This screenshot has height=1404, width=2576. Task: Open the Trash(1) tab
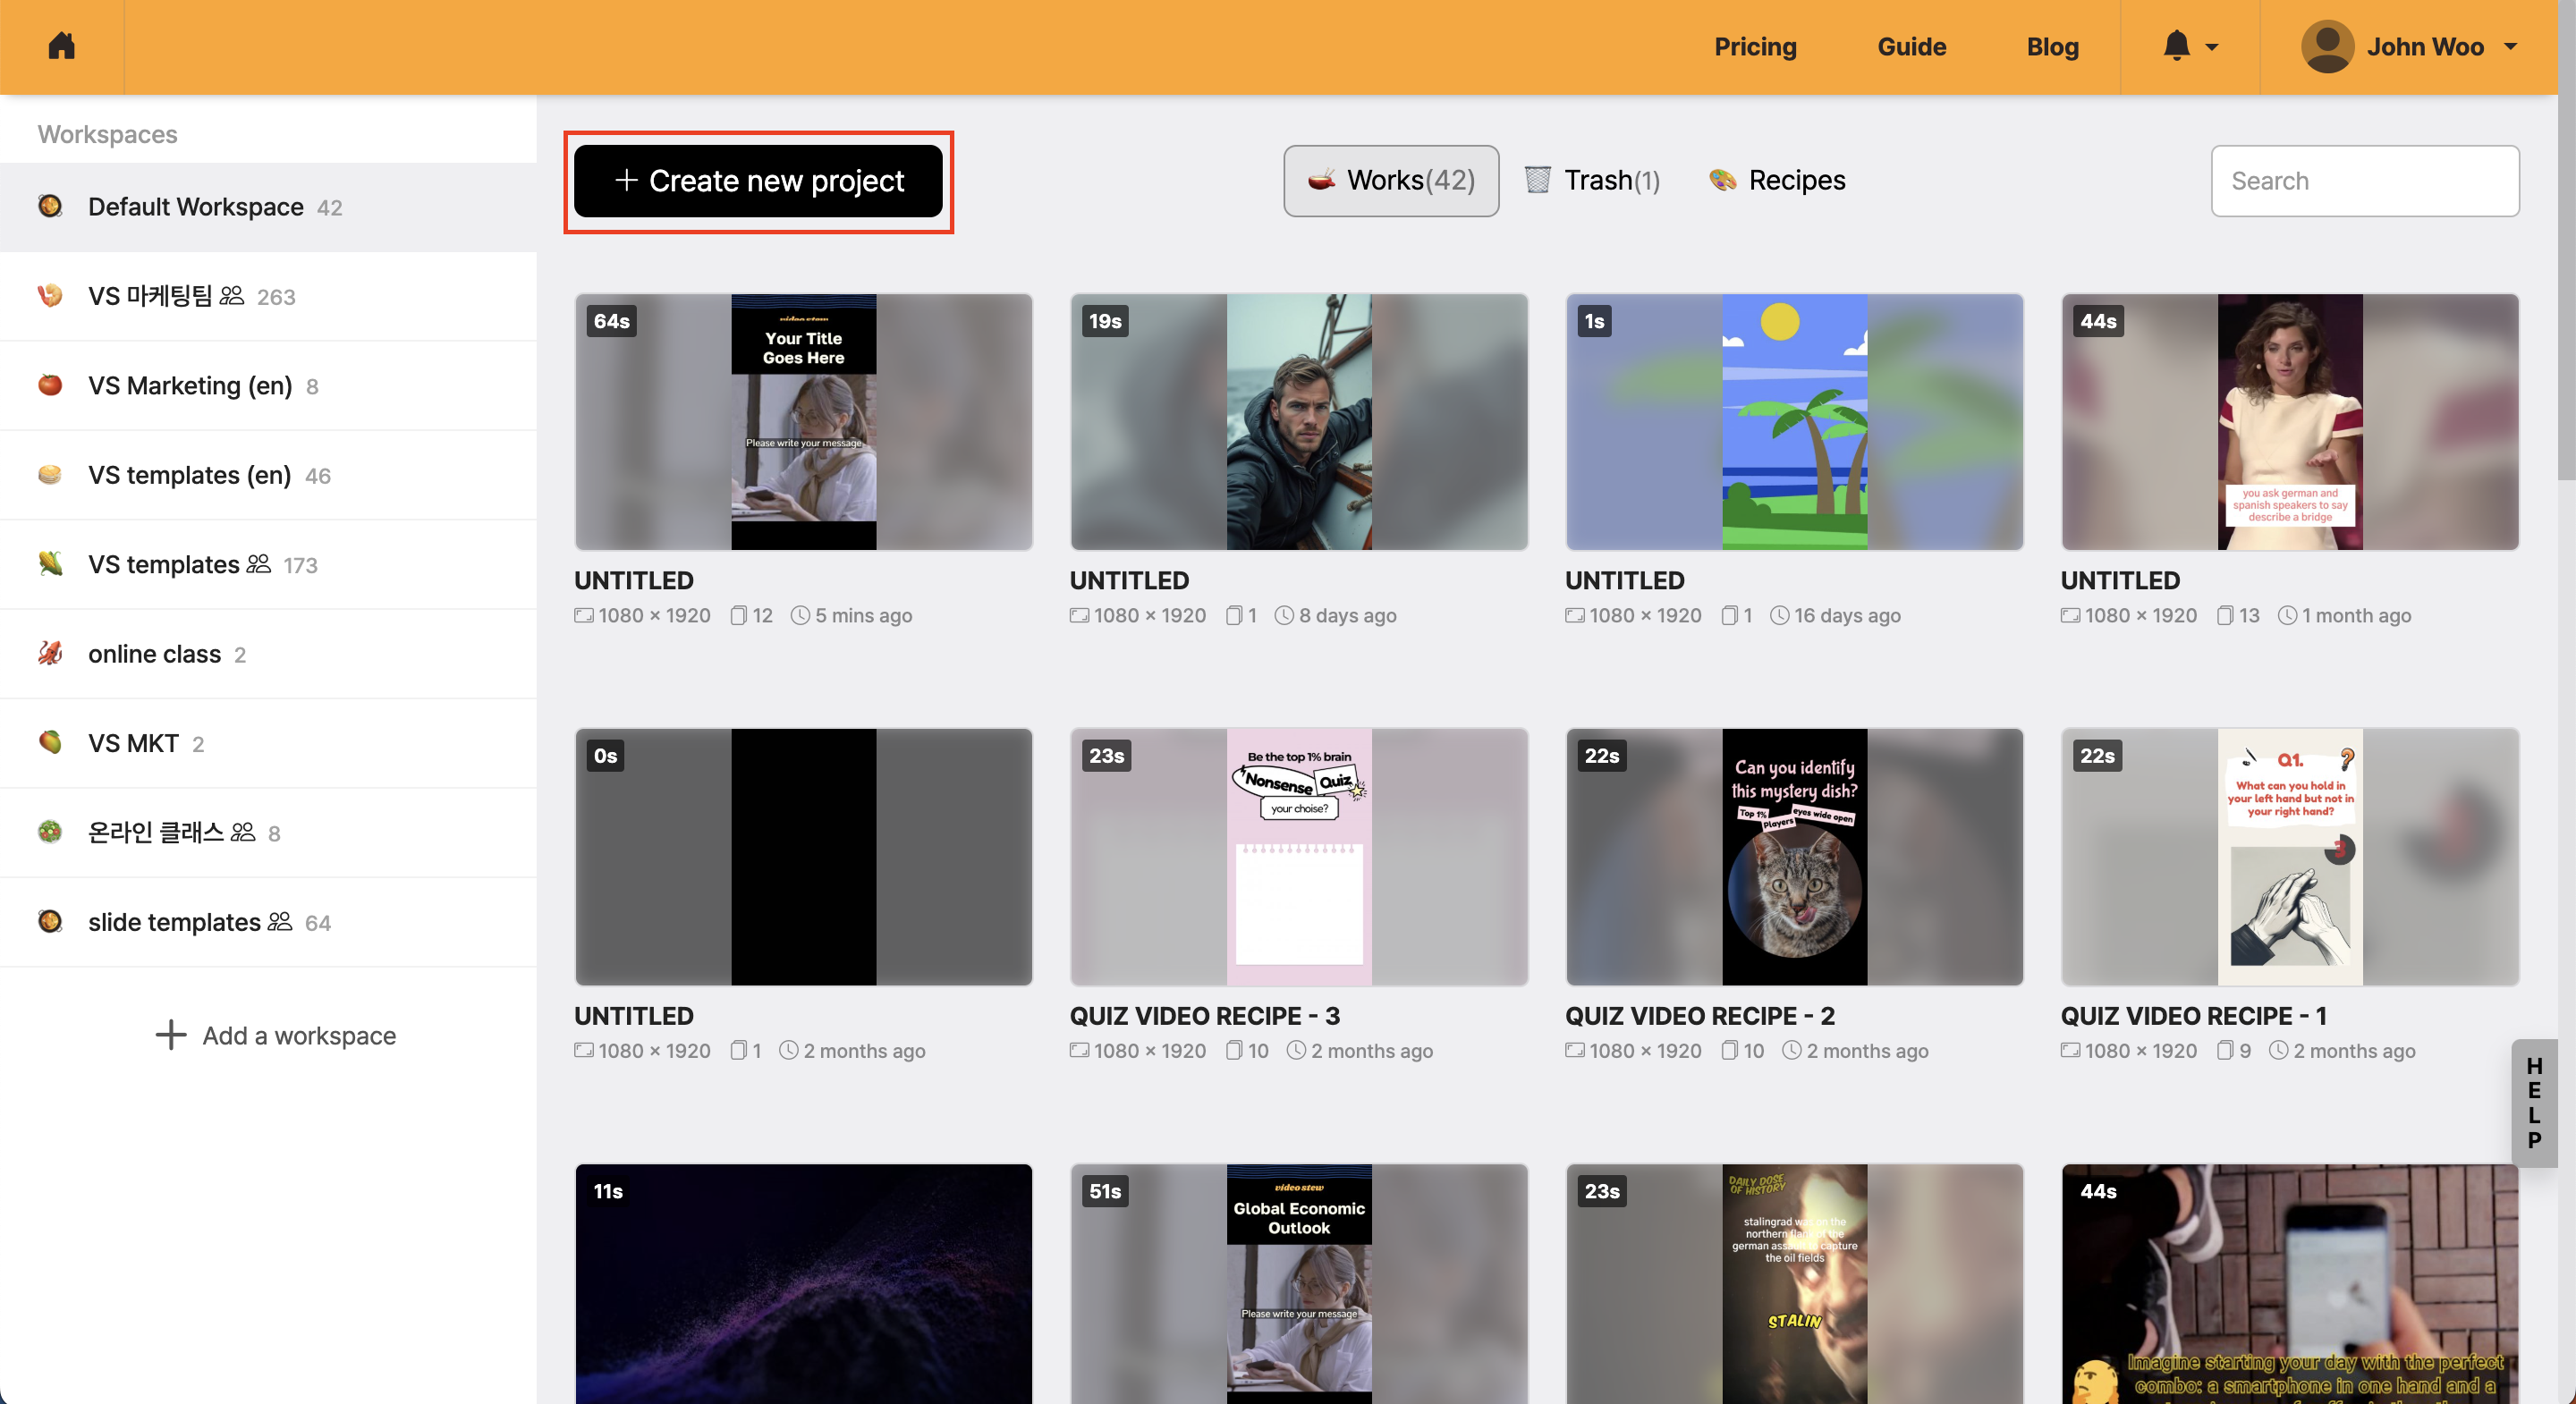tap(1592, 180)
